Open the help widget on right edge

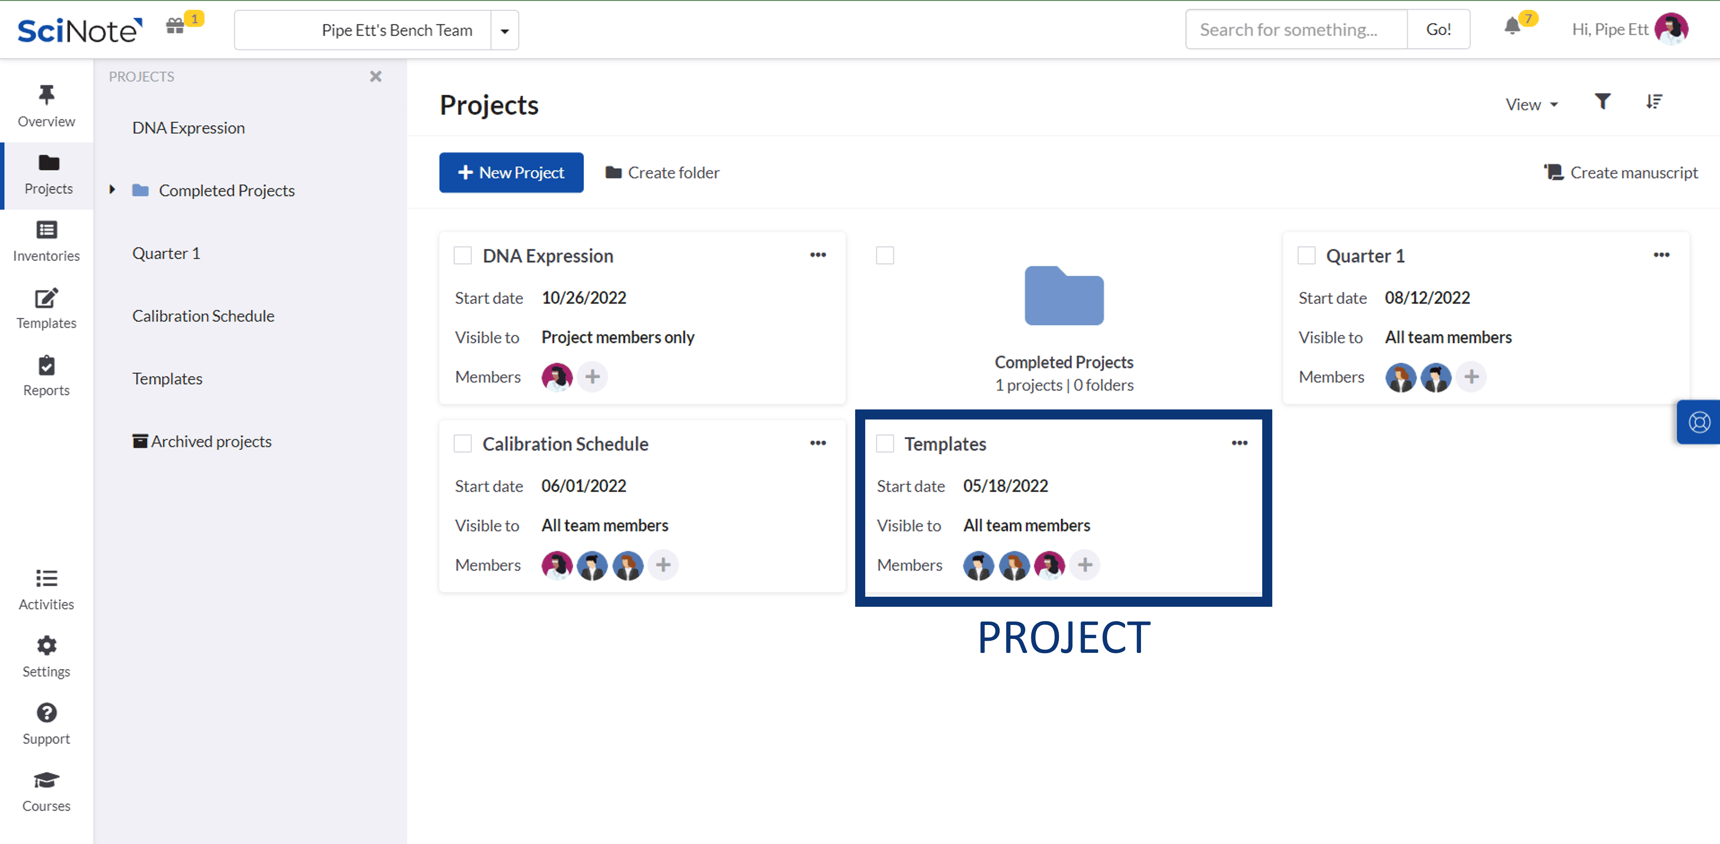[x=1698, y=422]
